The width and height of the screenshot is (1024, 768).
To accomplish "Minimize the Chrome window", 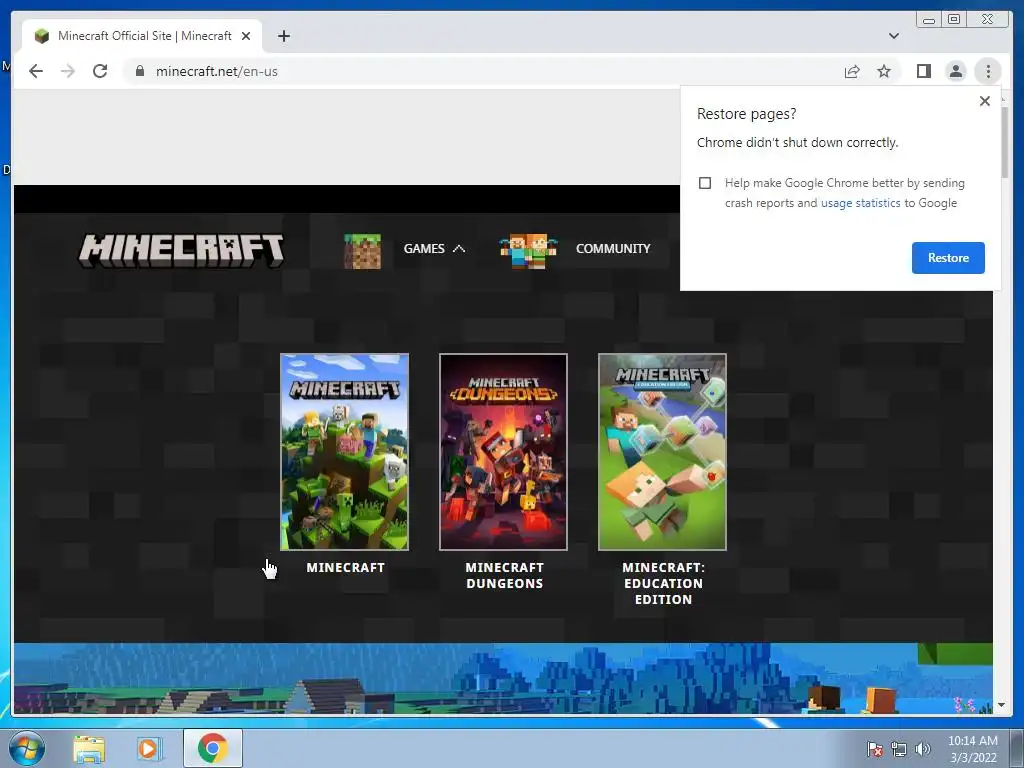I will click(928, 20).
